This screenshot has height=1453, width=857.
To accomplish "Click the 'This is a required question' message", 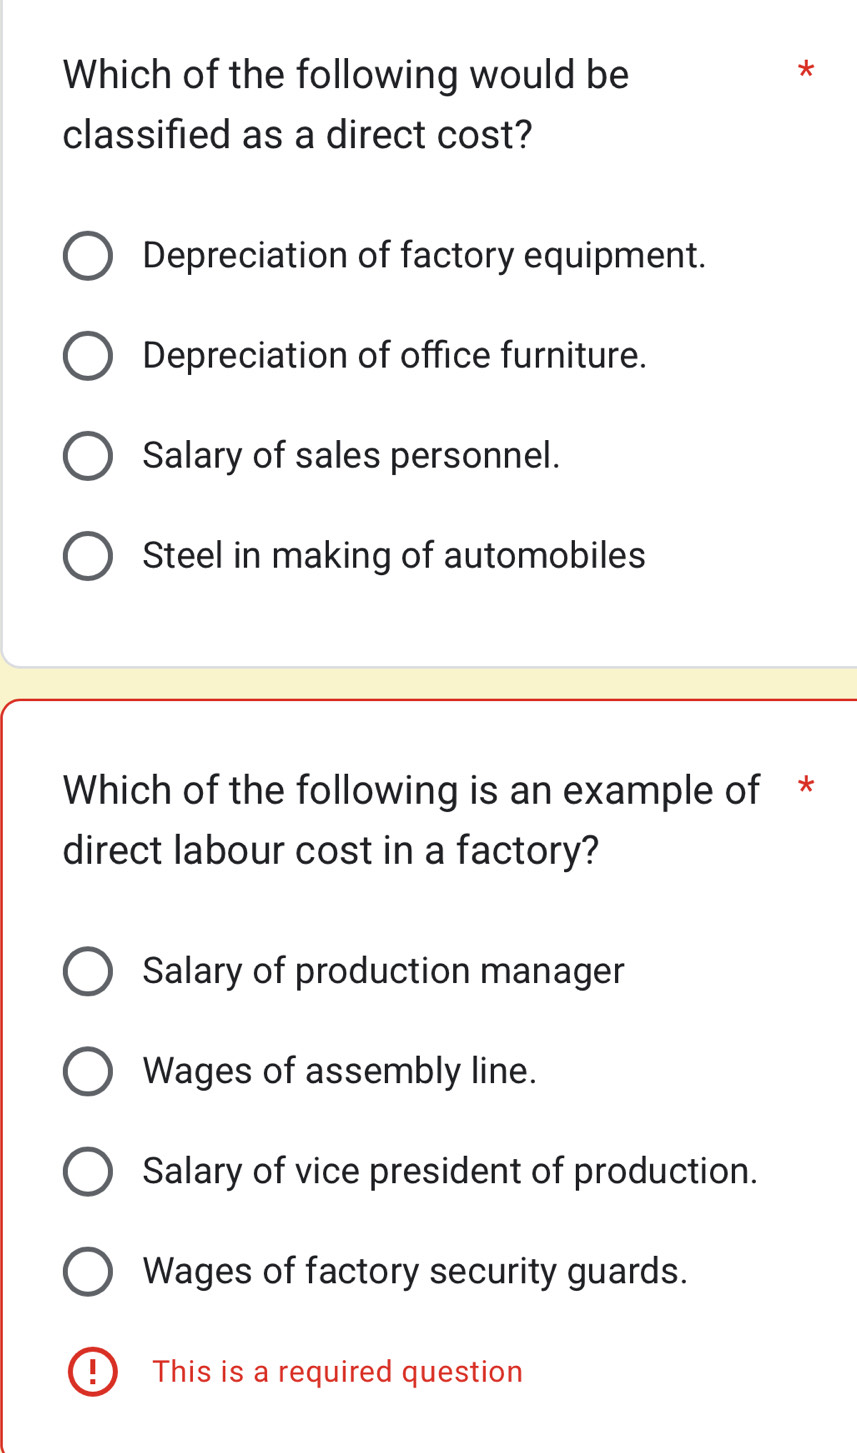I will click(x=337, y=1372).
